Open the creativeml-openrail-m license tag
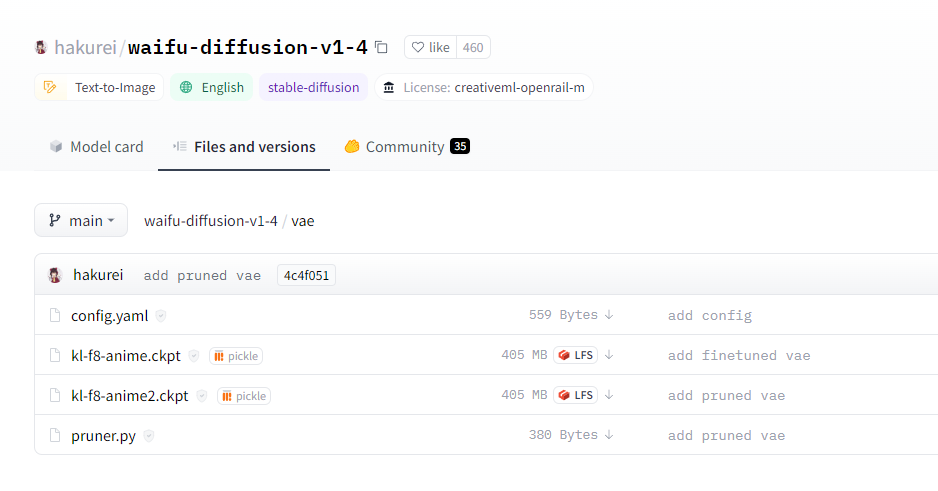The width and height of the screenshot is (938, 491). pyautogui.click(x=484, y=87)
